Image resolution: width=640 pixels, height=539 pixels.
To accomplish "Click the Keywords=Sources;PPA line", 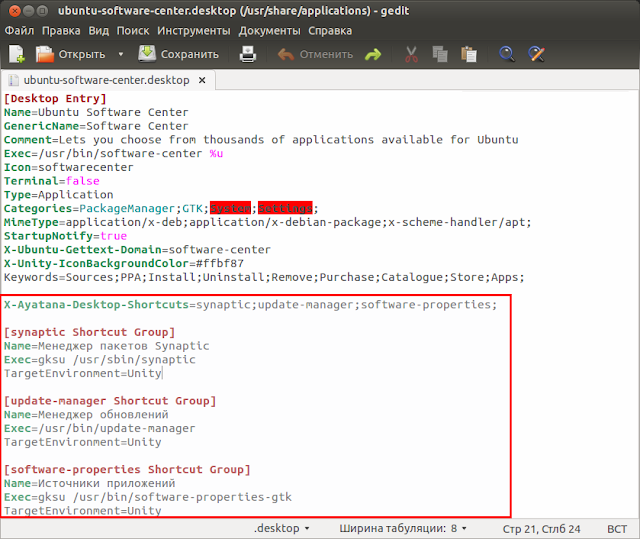I will 264,277.
